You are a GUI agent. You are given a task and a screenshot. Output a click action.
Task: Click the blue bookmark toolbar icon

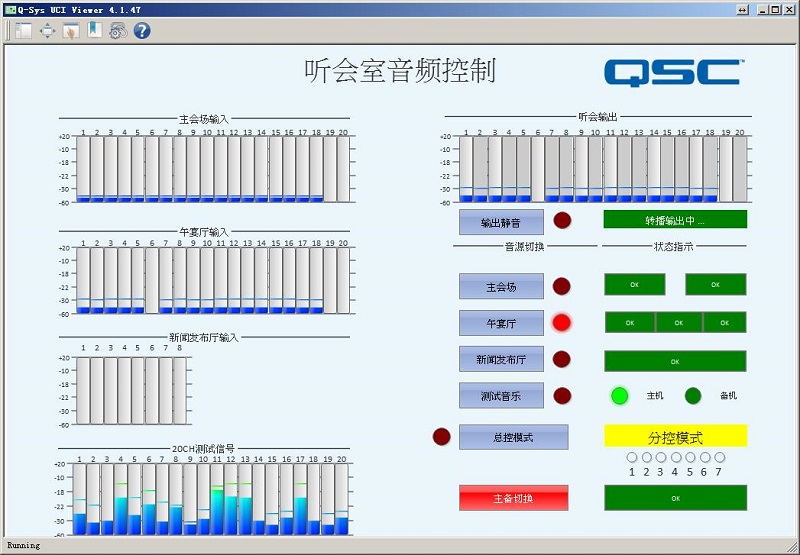[x=94, y=31]
